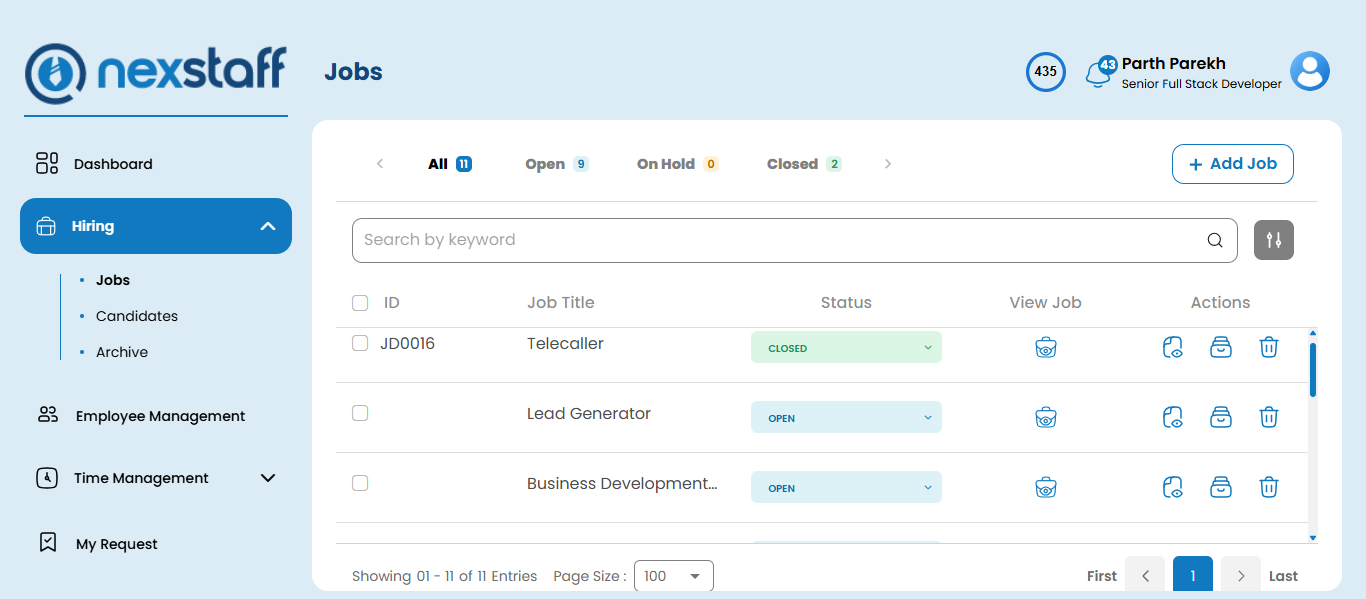Switch to the Open tab
Viewport: 1366px width, 599px height.
coord(557,164)
